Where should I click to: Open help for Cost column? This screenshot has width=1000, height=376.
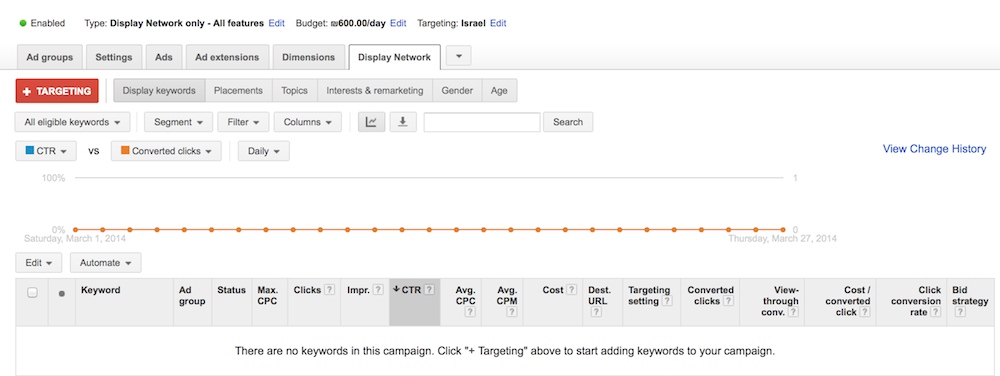571,289
